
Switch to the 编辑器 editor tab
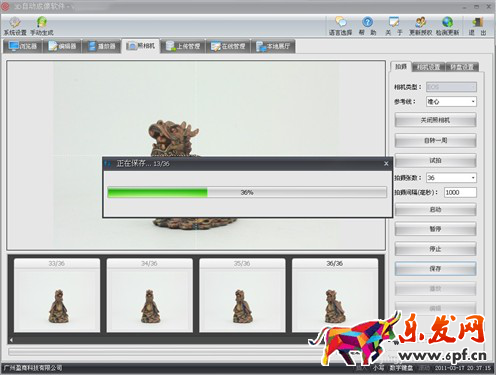(62, 46)
